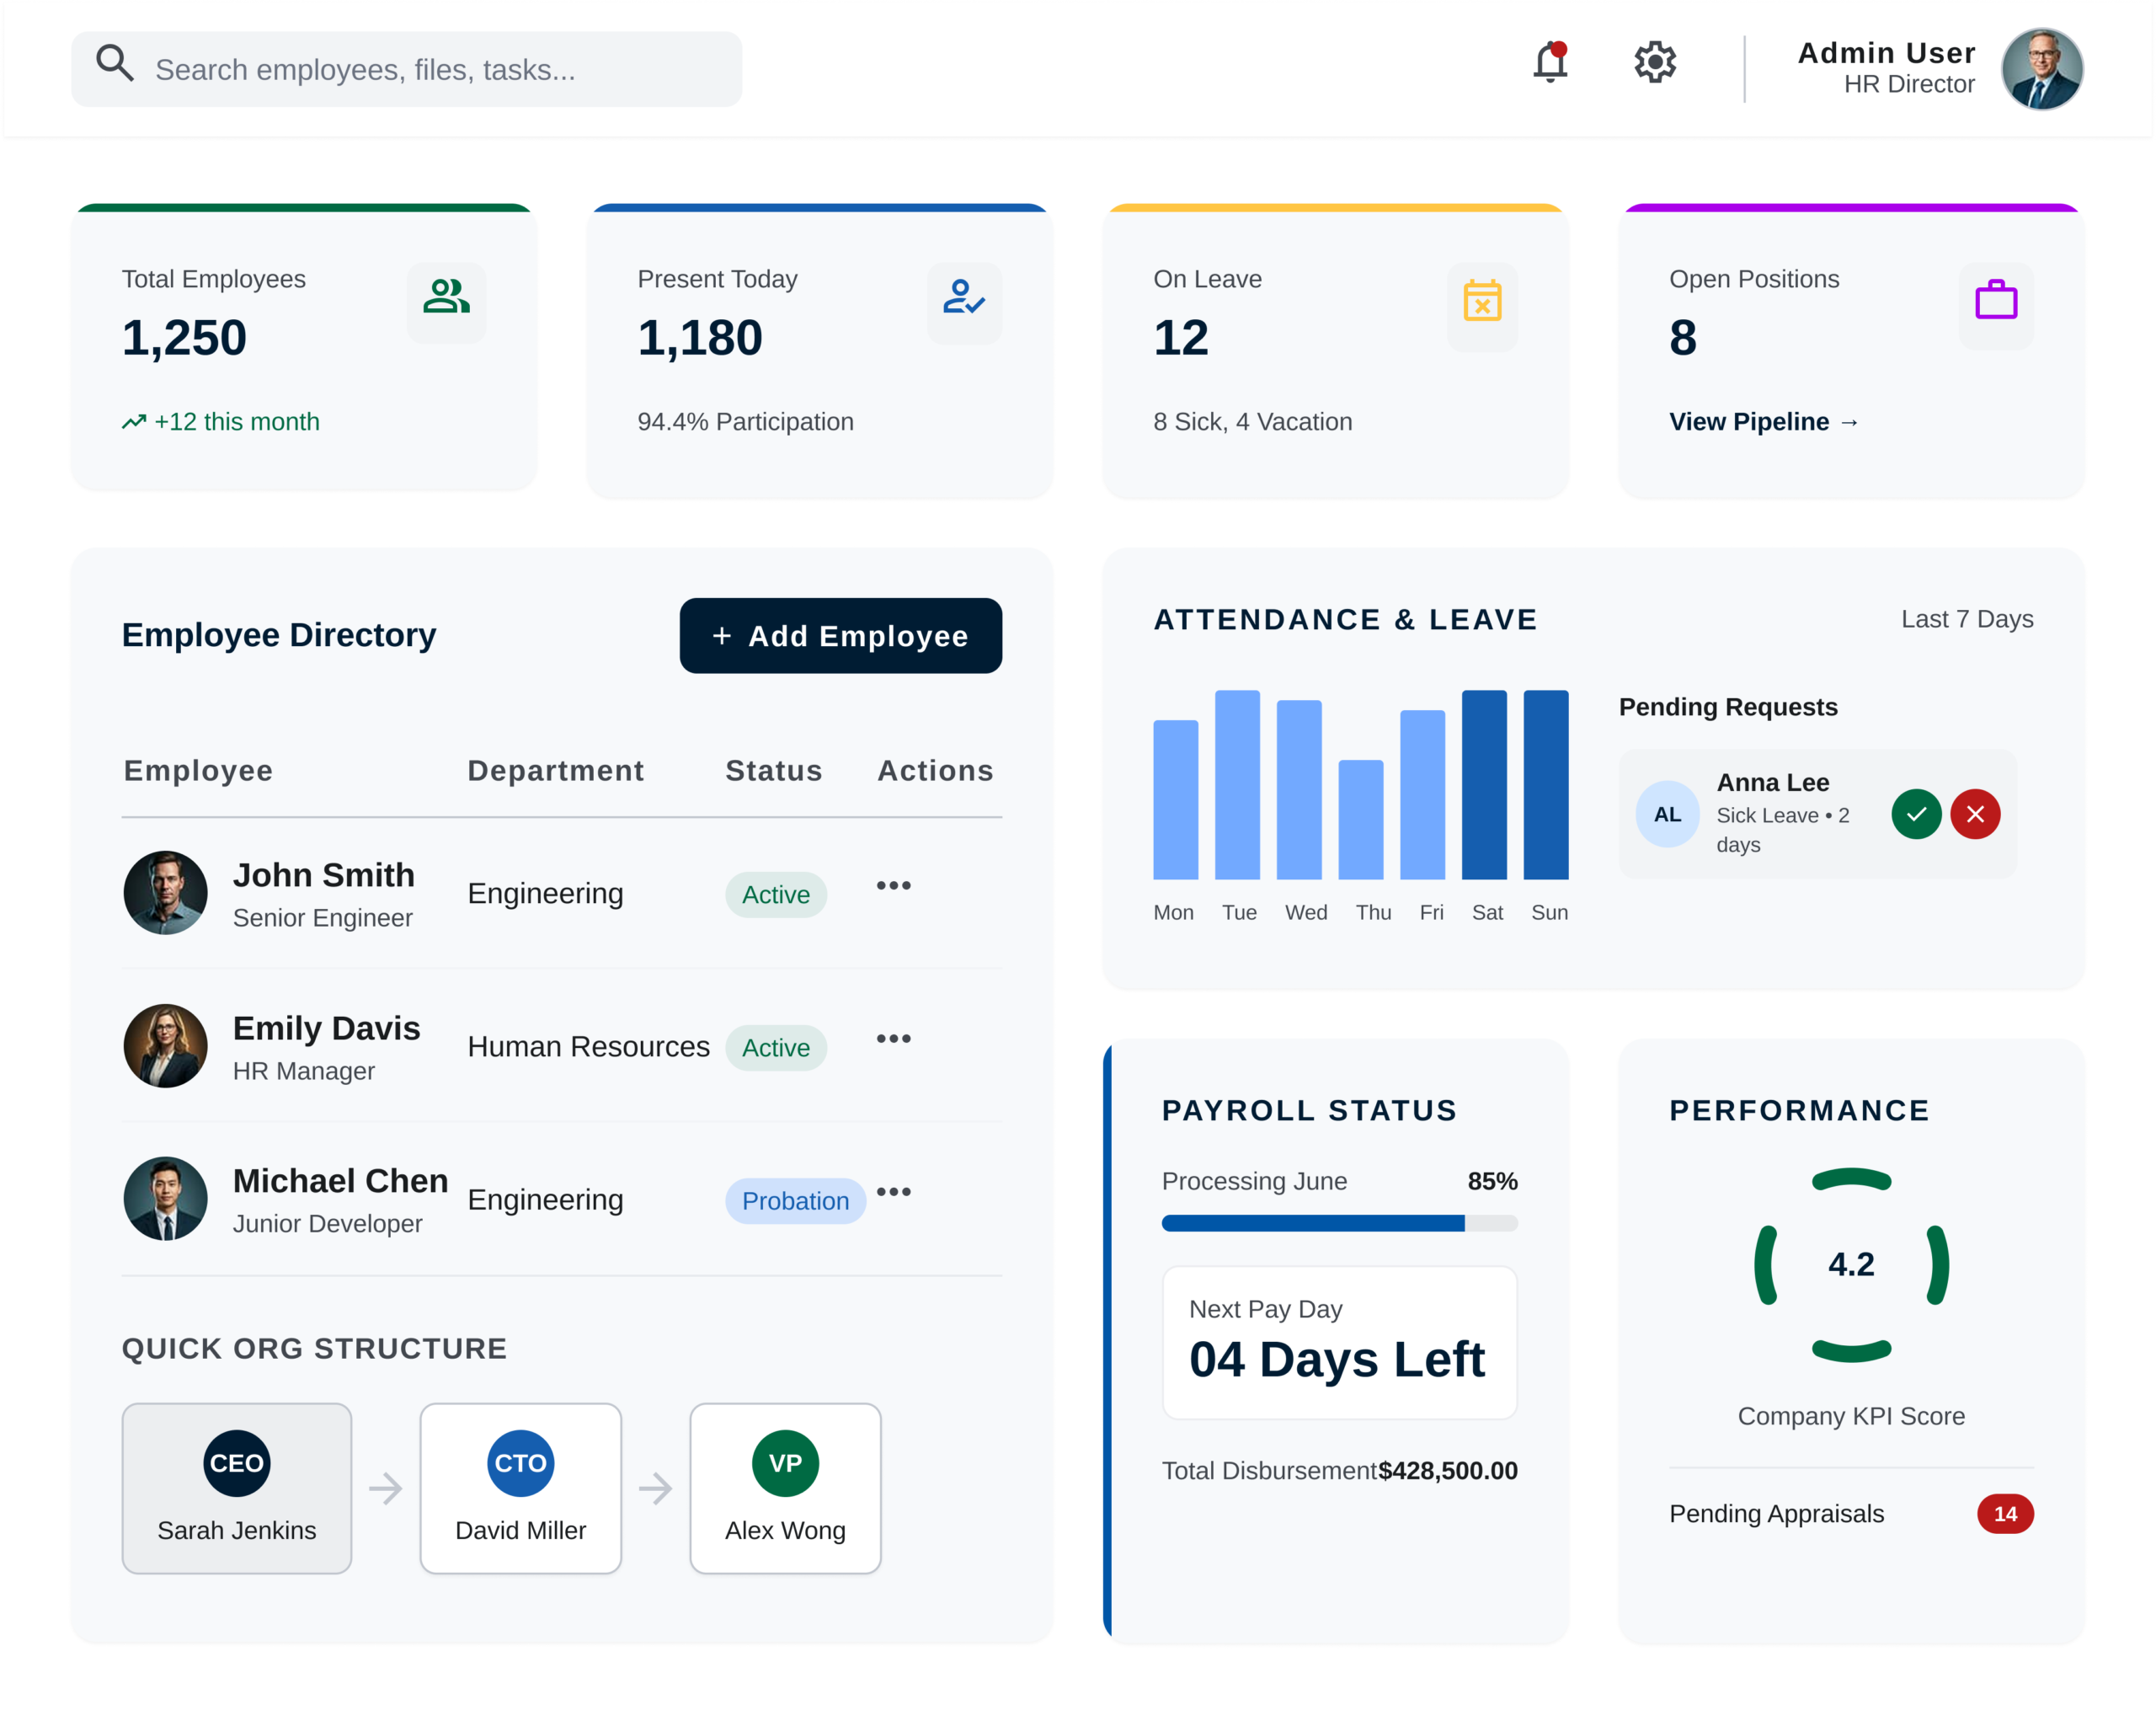The height and width of the screenshot is (1710, 2156).
Task: Click Michael Chen name in directory
Action: (x=340, y=1181)
